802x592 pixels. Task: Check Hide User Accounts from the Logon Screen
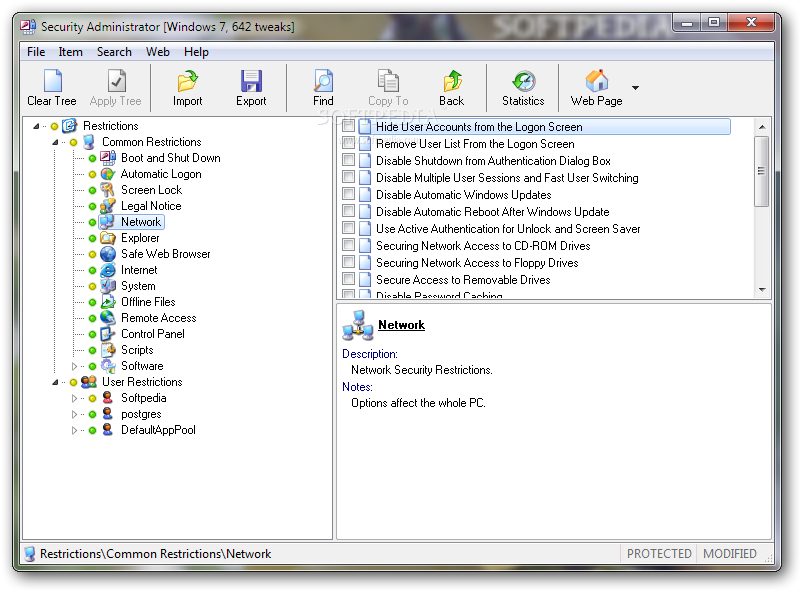pyautogui.click(x=349, y=126)
